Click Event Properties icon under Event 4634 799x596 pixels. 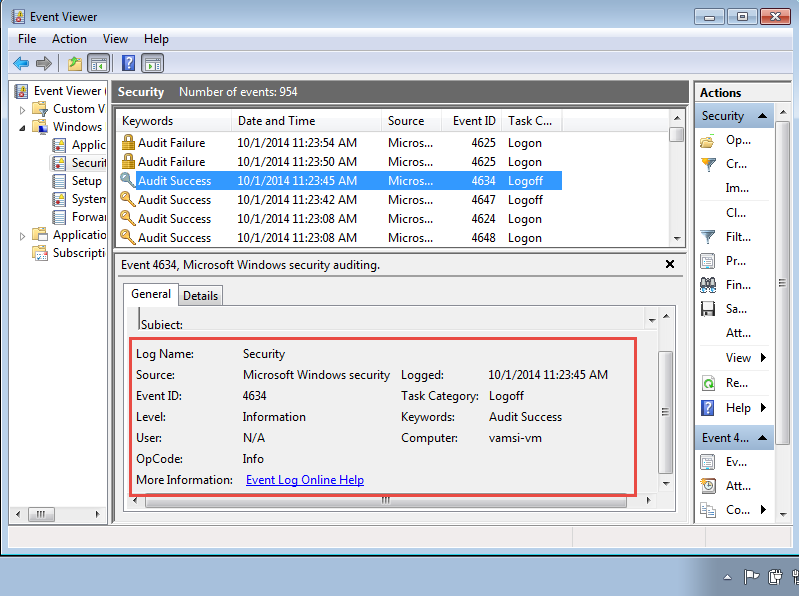coord(707,462)
